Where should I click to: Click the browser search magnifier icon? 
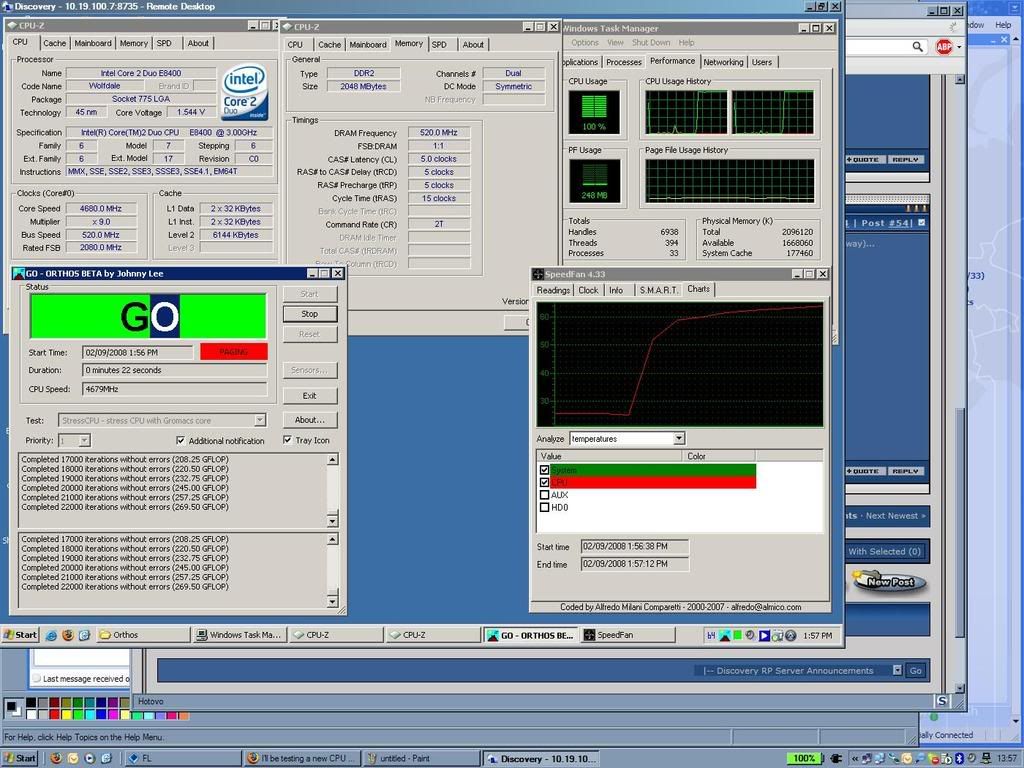[x=918, y=46]
